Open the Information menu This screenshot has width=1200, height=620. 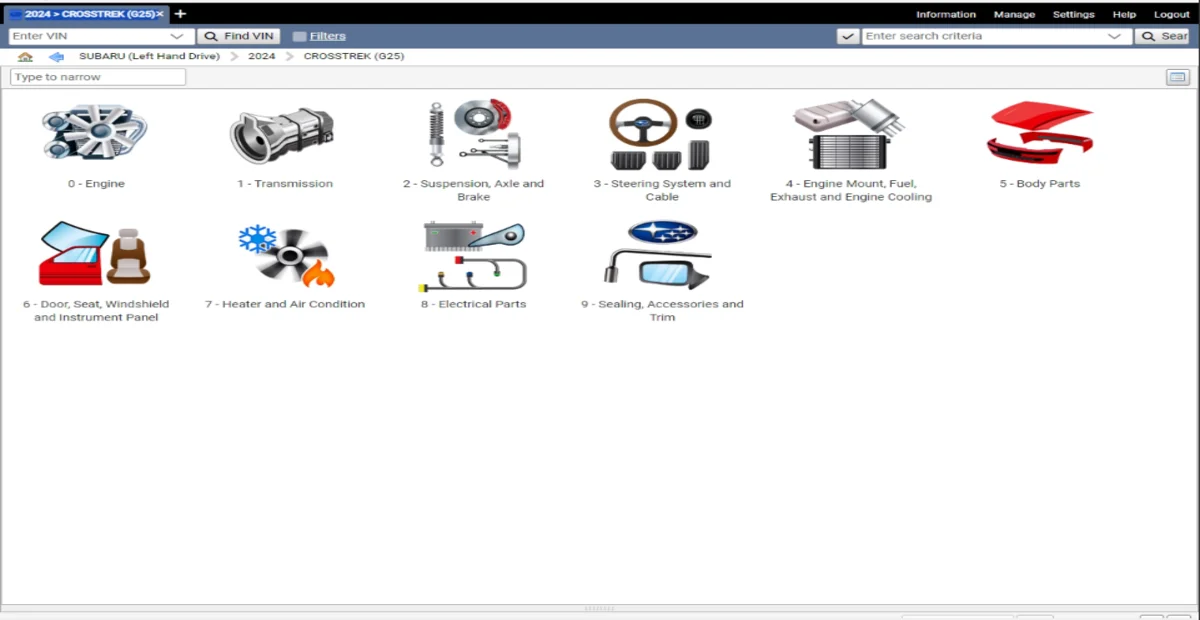point(946,14)
